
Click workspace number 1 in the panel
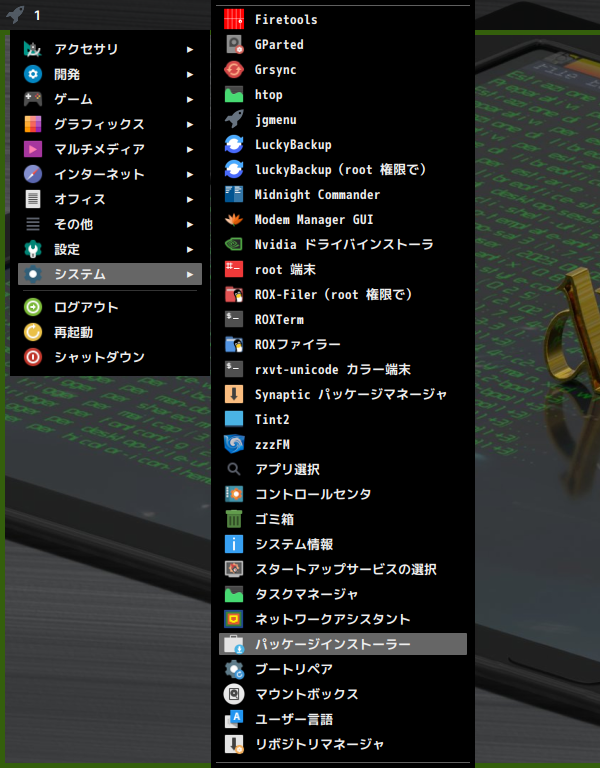[37, 16]
